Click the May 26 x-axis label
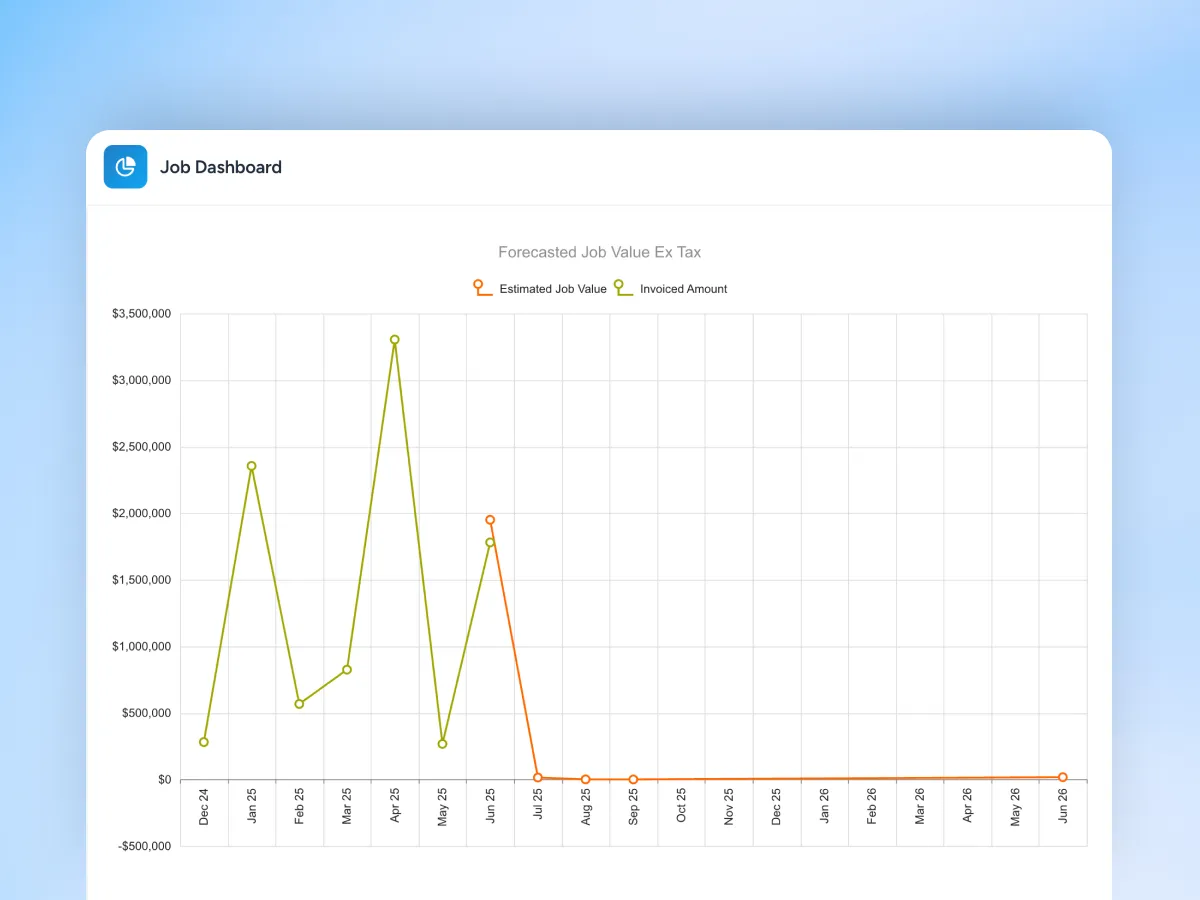The height and width of the screenshot is (900, 1200). point(1015,807)
